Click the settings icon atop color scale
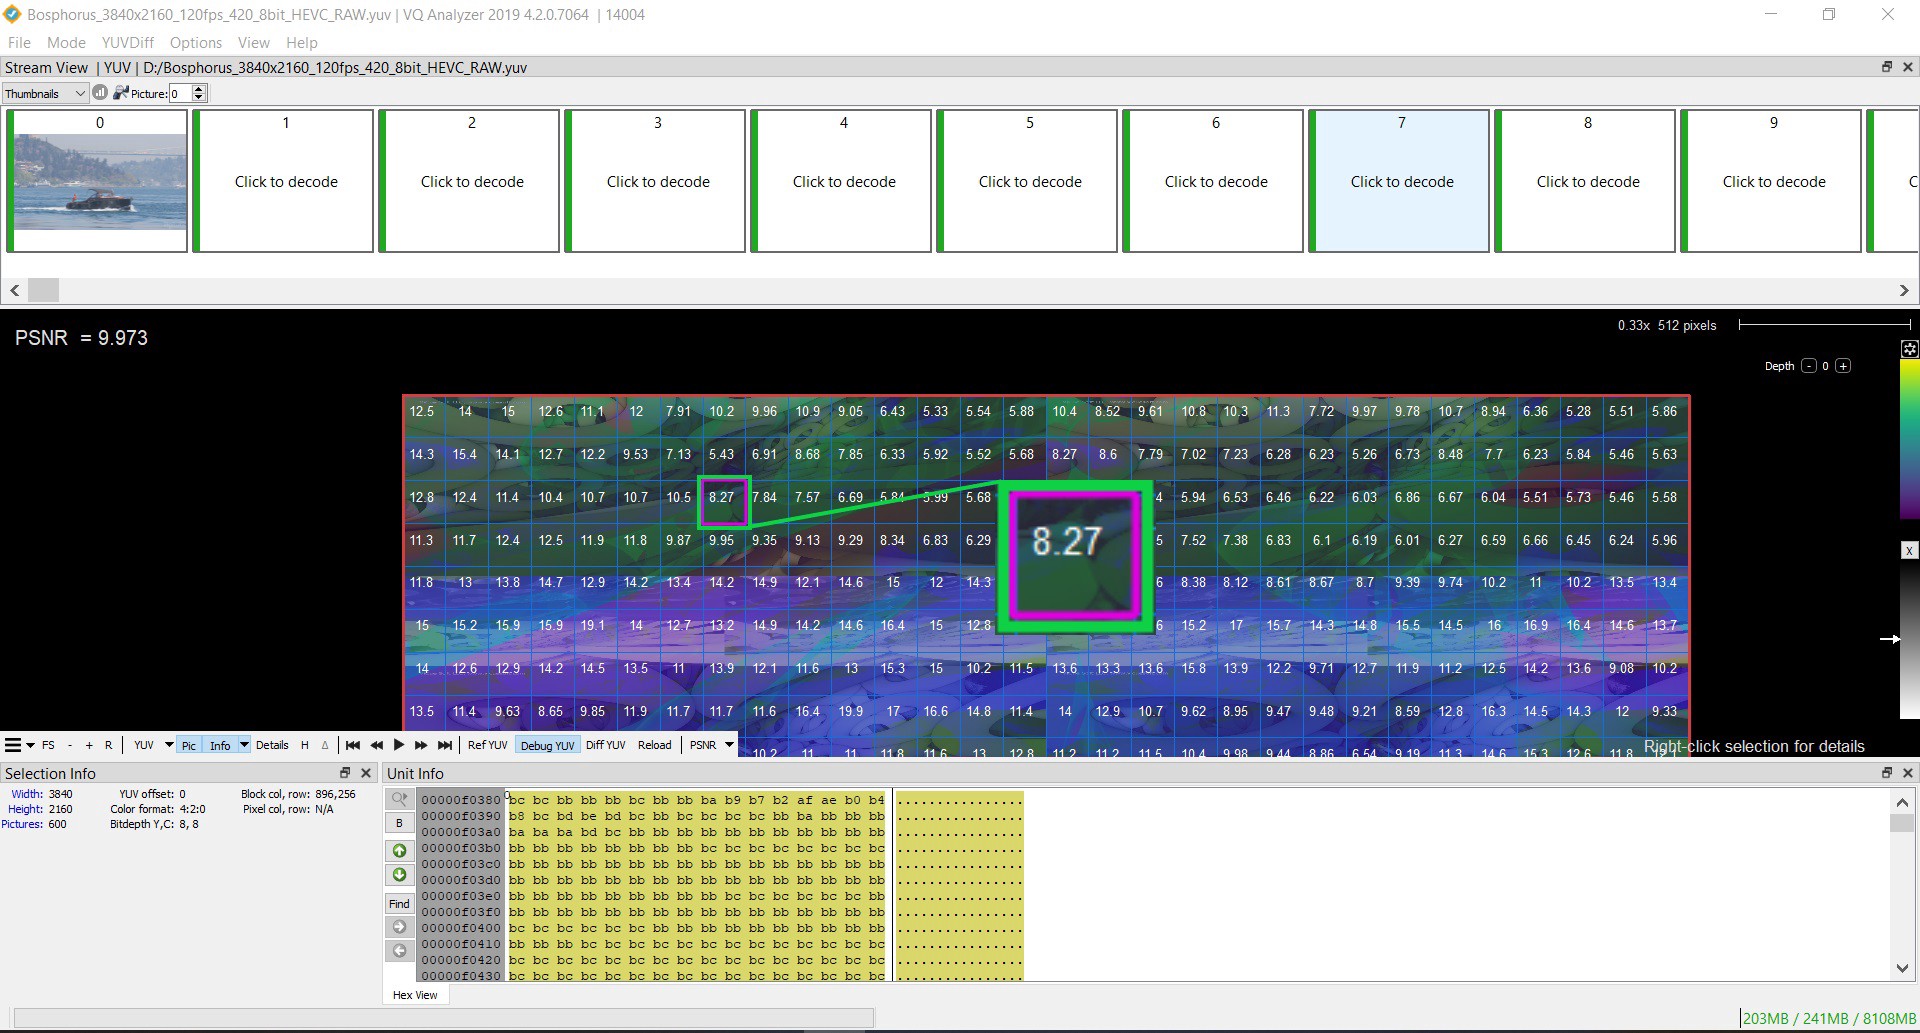 [x=1909, y=349]
